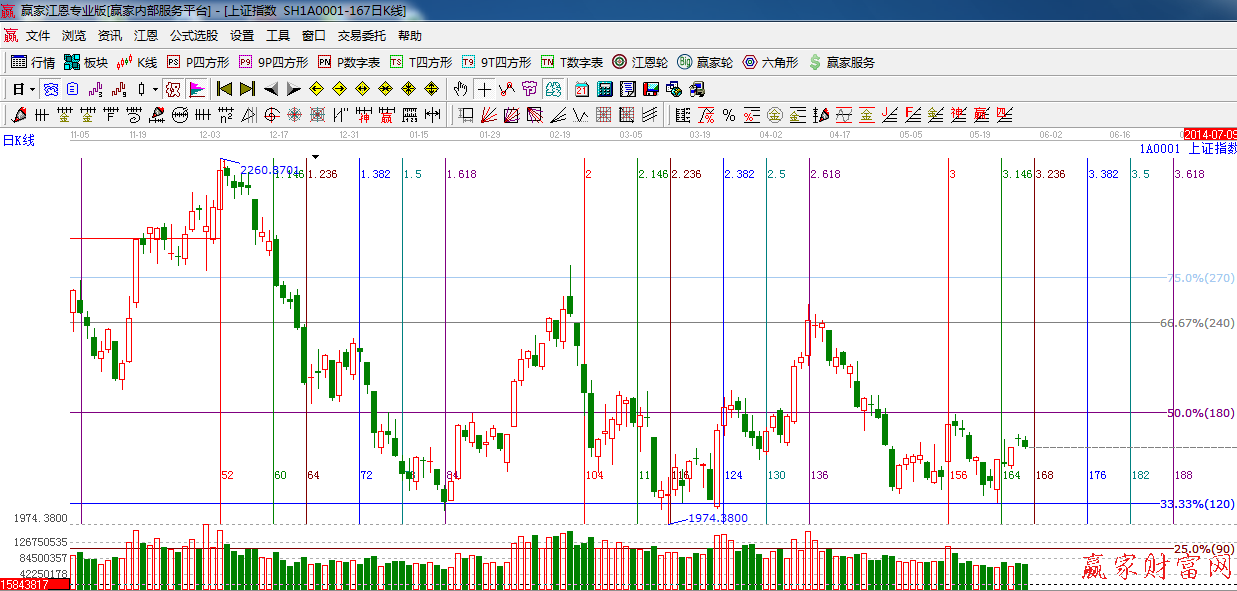Open the 六角形 hexagon chart tool
The width and height of the screenshot is (1237, 591).
point(770,62)
